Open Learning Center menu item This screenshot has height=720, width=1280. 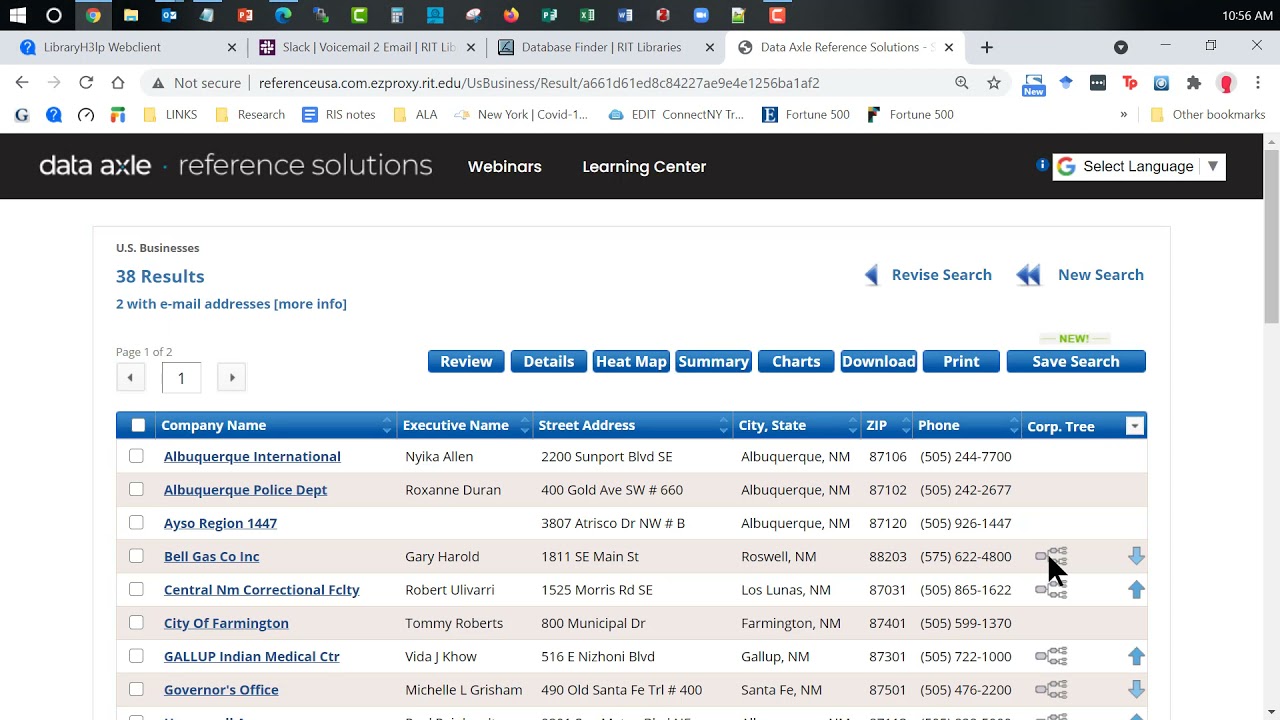coord(644,166)
